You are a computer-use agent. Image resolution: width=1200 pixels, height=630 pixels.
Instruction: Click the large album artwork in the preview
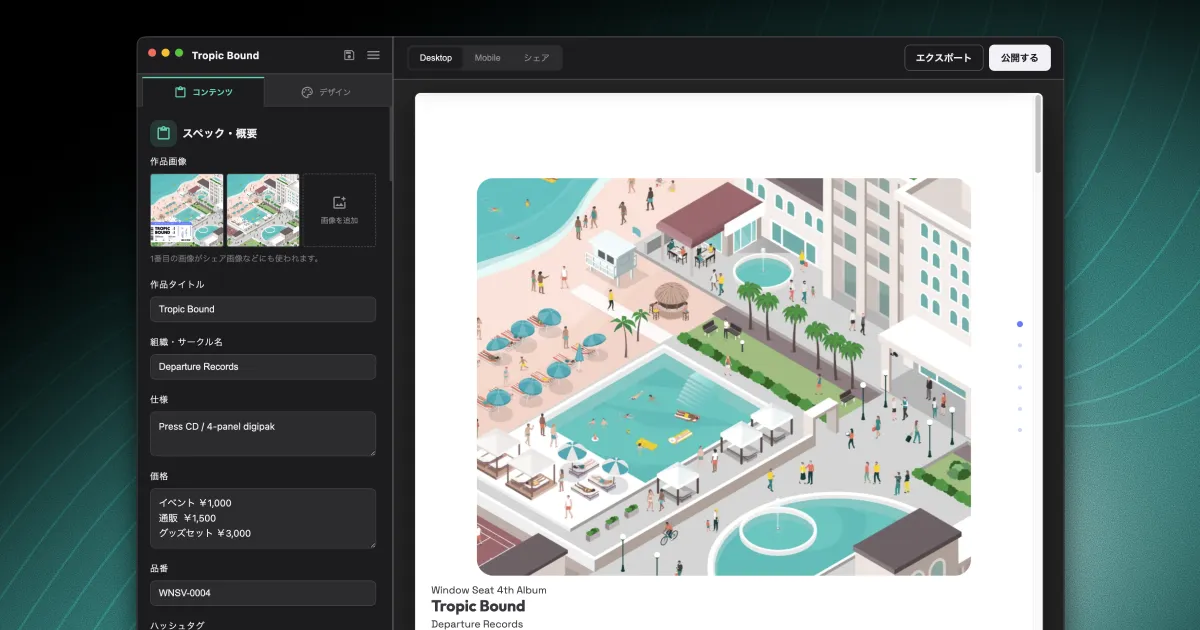click(x=724, y=377)
